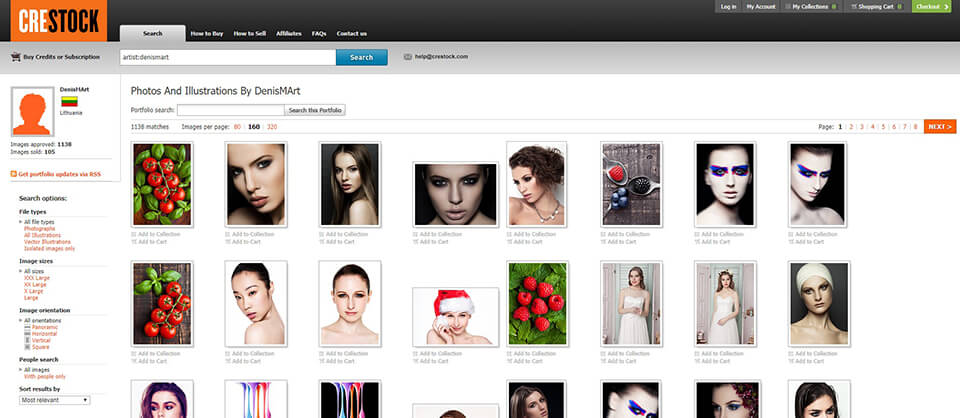Click the shopping cart icon beside Buy Credits
The height and width of the screenshot is (418, 960).
[15, 57]
